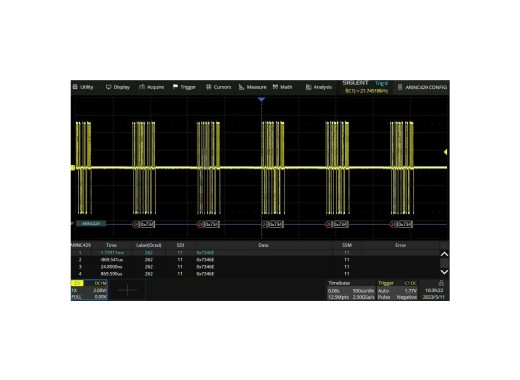Click the SSM column header
Screen dimensions: 520x380
point(347,245)
